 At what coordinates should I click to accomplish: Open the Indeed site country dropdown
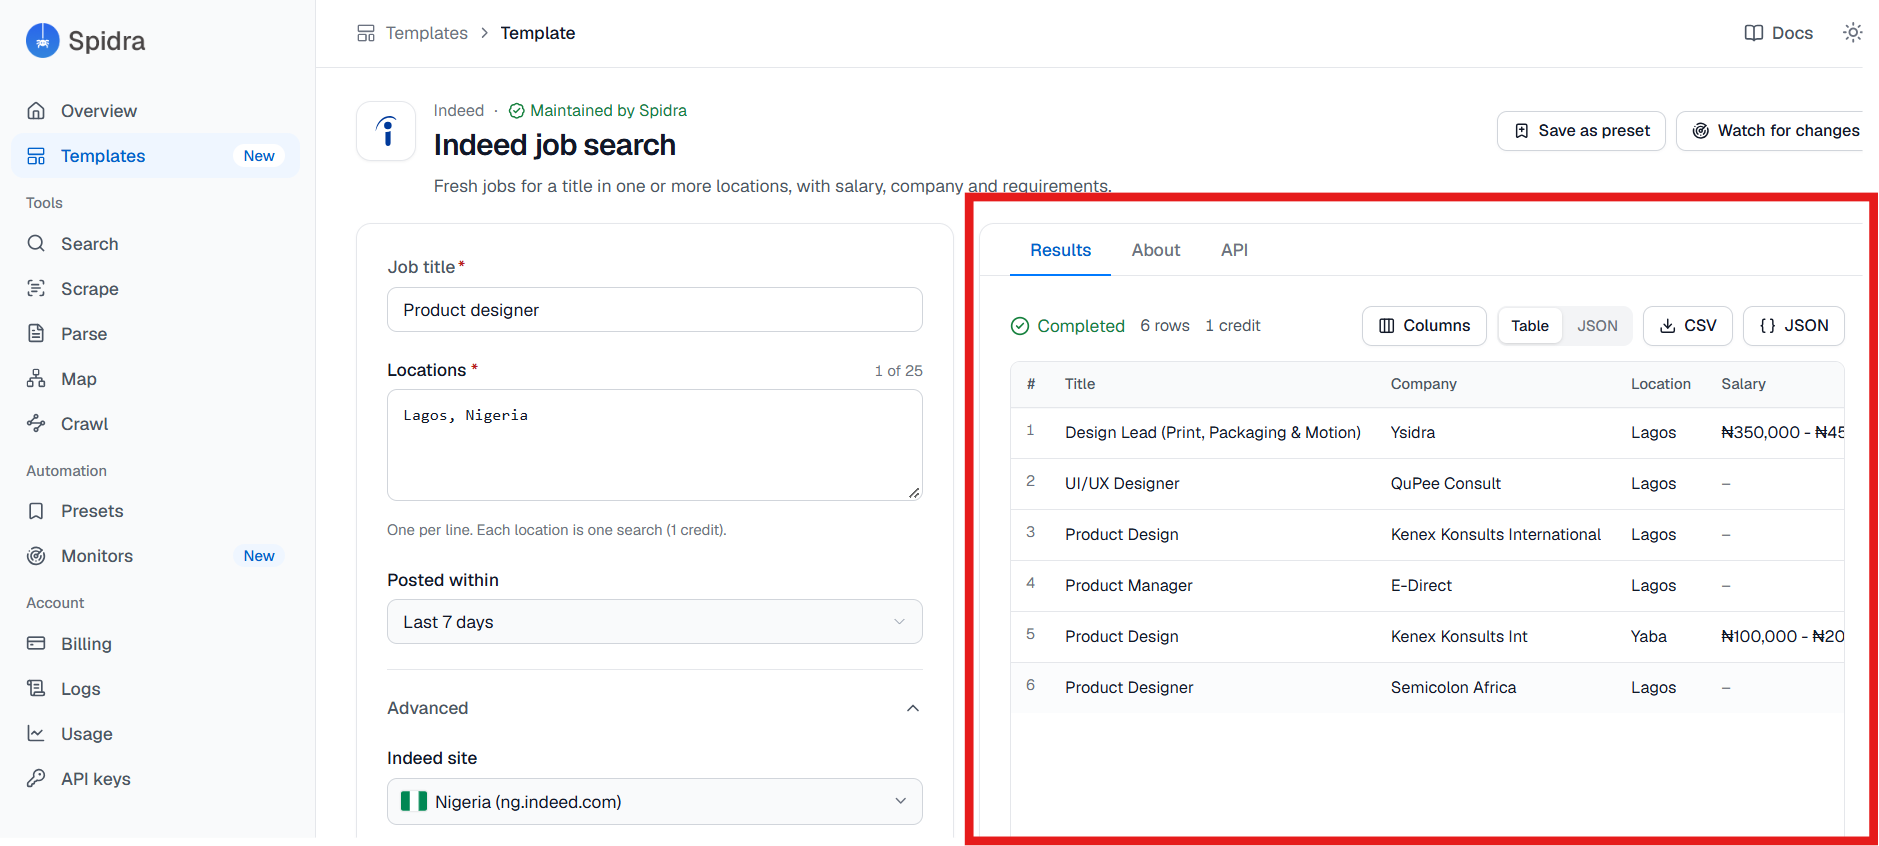pyautogui.click(x=655, y=802)
